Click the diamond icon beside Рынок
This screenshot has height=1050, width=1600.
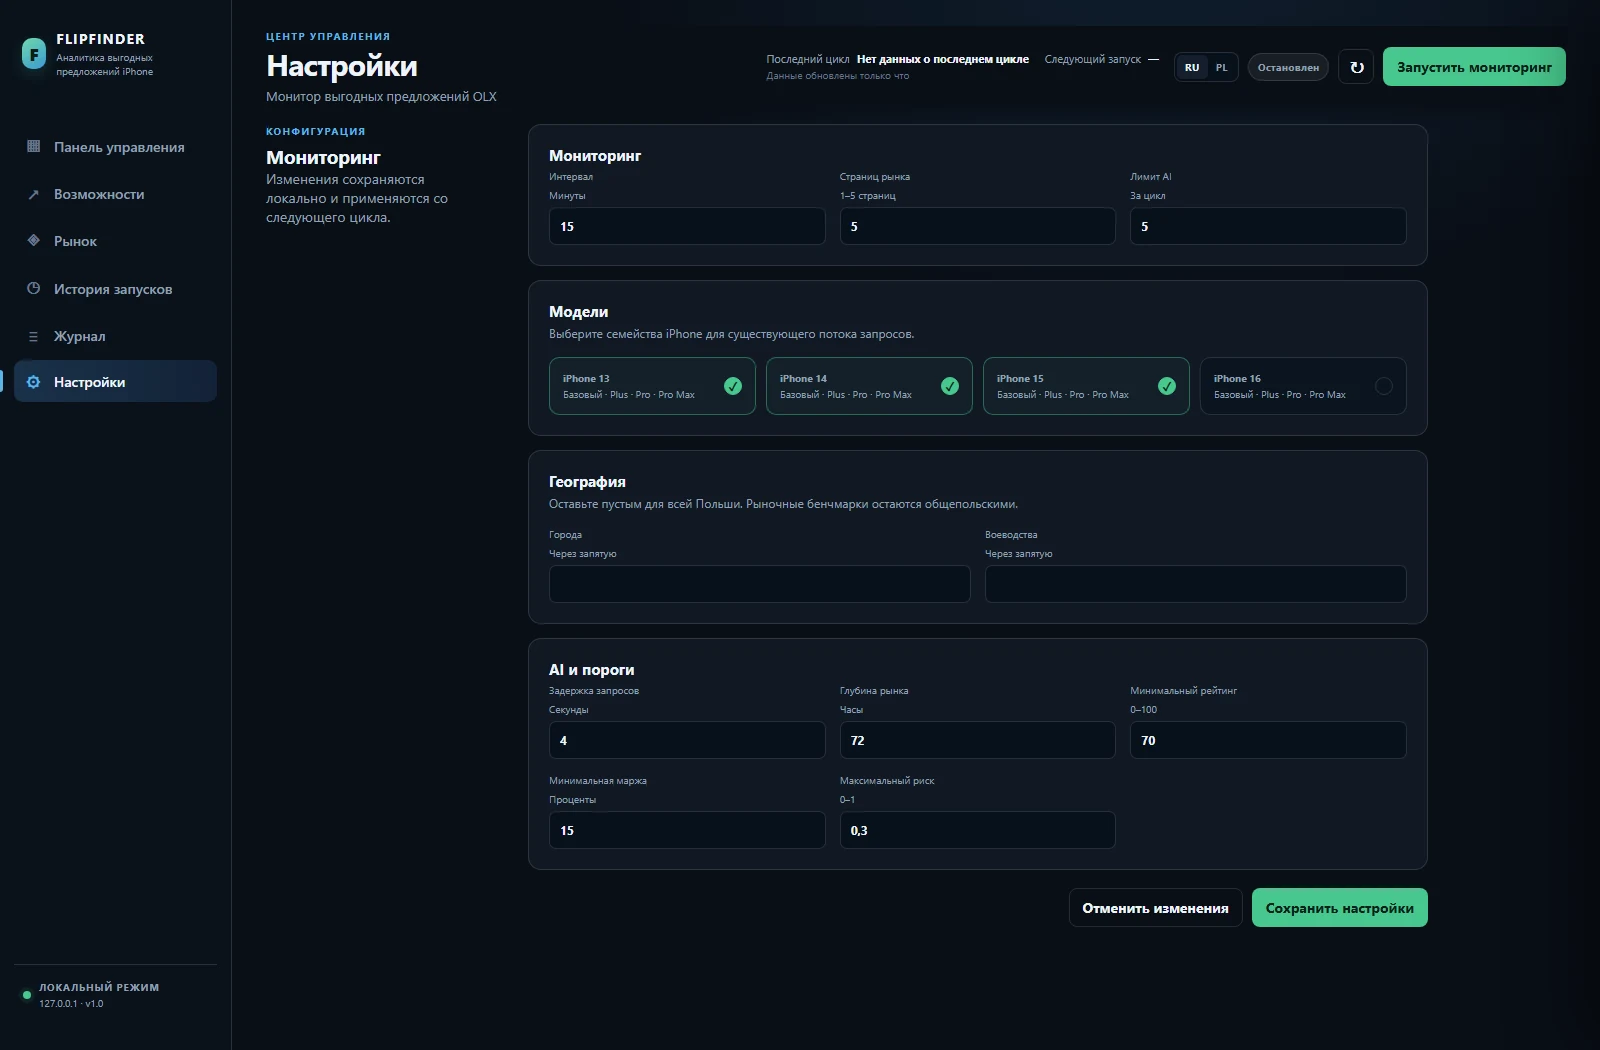point(34,241)
